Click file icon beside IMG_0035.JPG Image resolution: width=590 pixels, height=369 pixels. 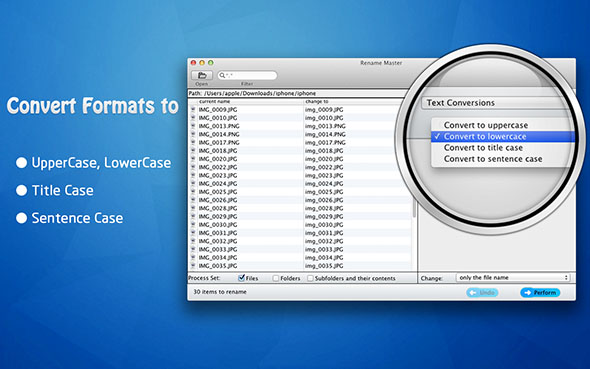pyautogui.click(x=193, y=266)
